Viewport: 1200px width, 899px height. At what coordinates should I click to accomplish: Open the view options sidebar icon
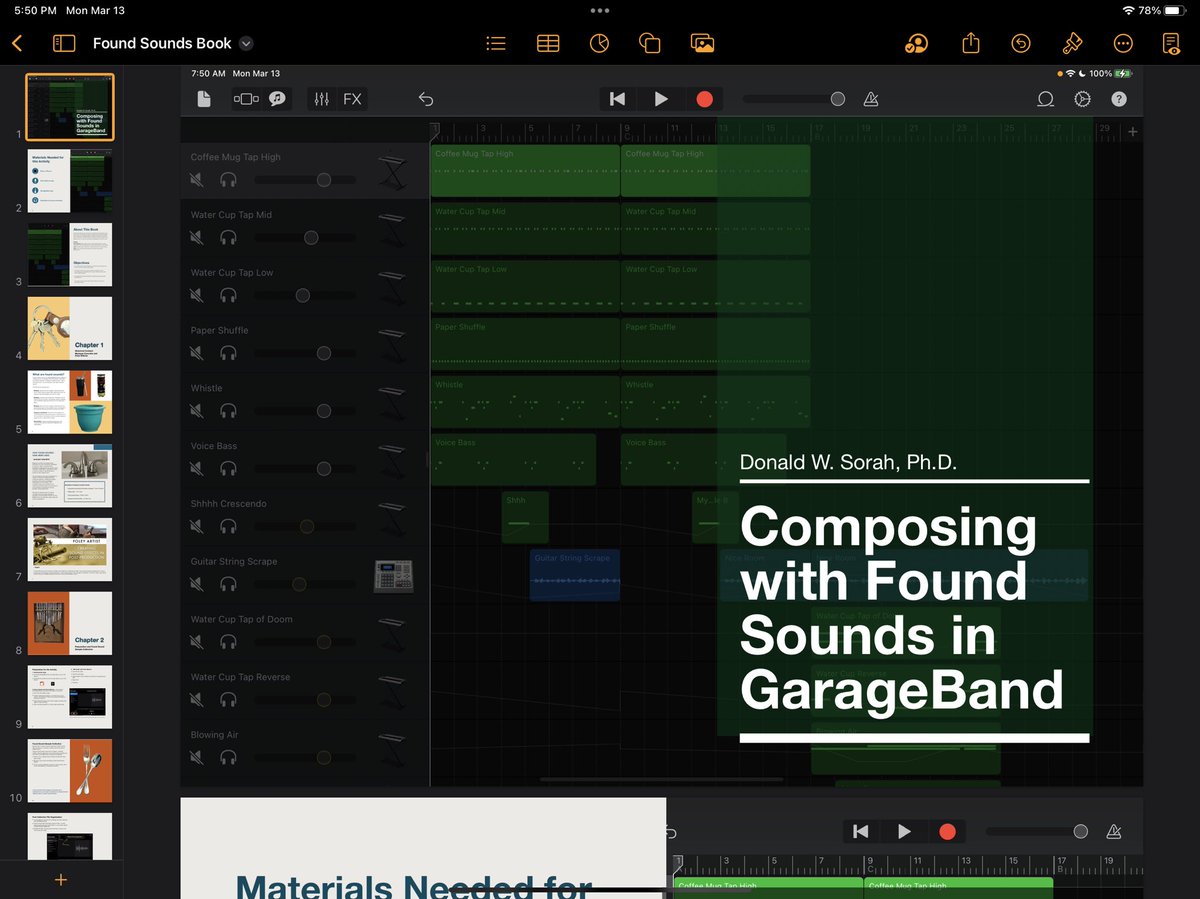click(64, 44)
